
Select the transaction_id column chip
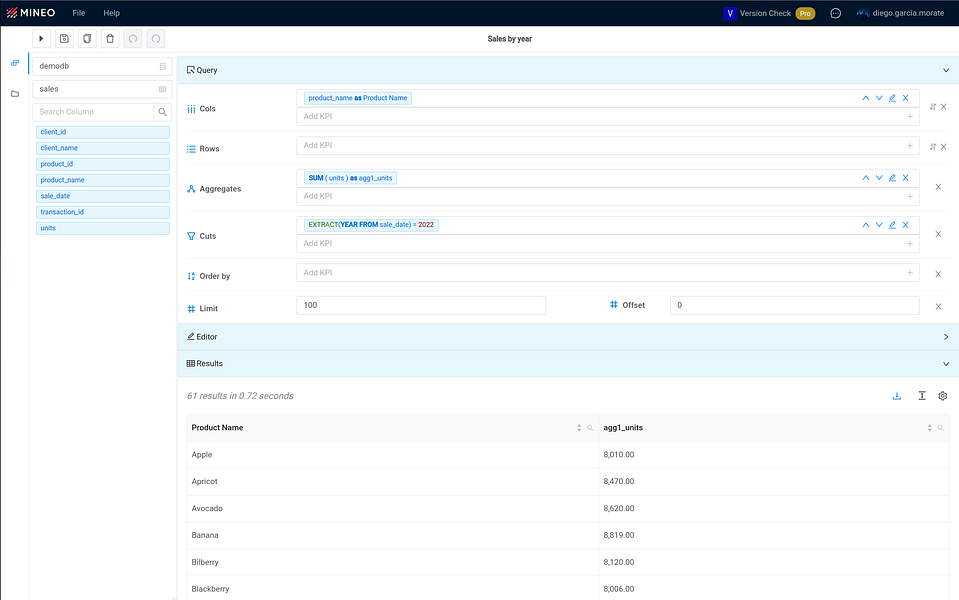[x=103, y=212]
